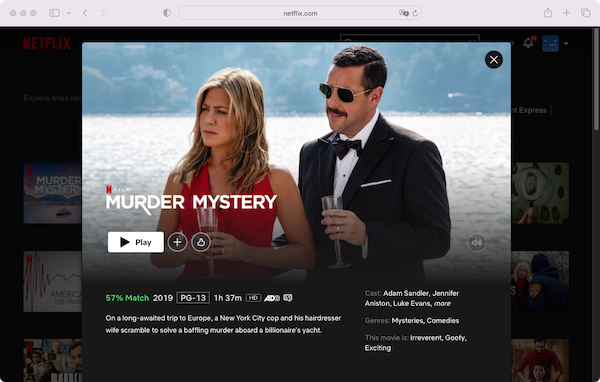The image size is (600, 382).
Task: Browse the Mysteries genre
Action: 408,321
